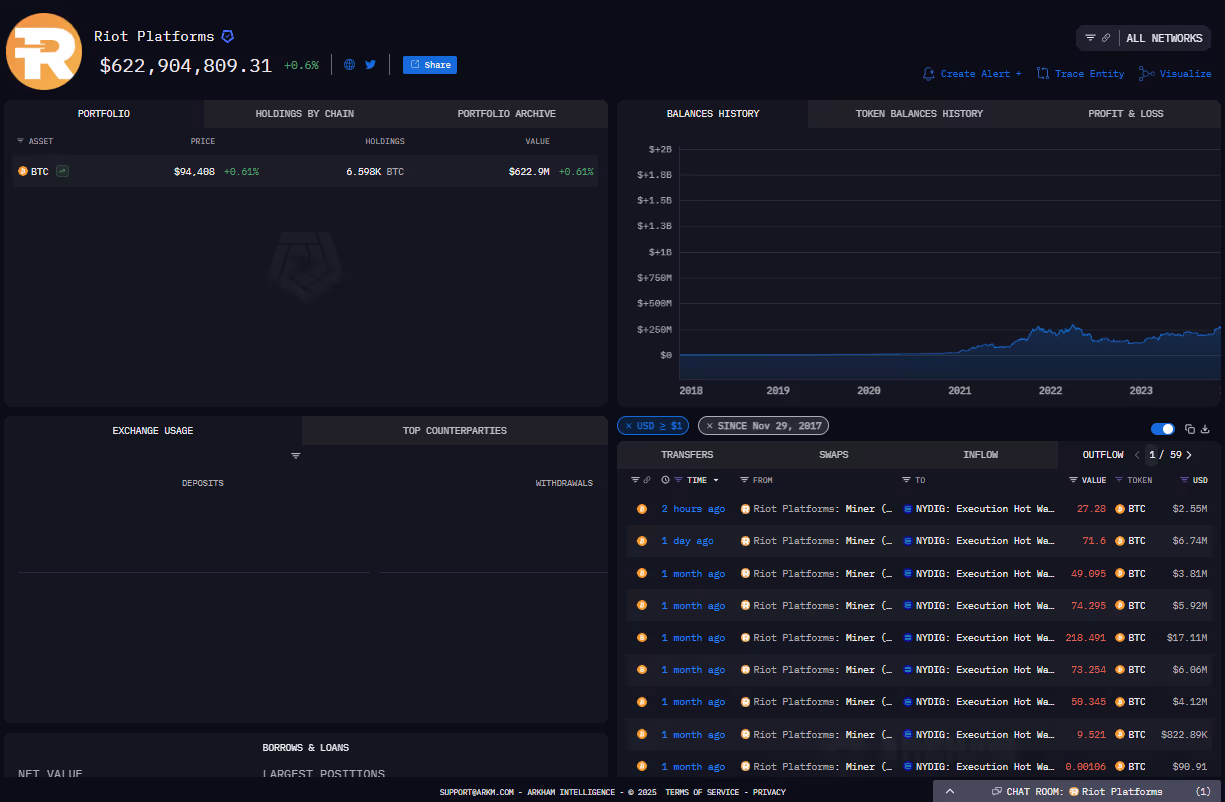Open Riot Platforms' Twitter profile
1225x802 pixels.
tap(371, 64)
